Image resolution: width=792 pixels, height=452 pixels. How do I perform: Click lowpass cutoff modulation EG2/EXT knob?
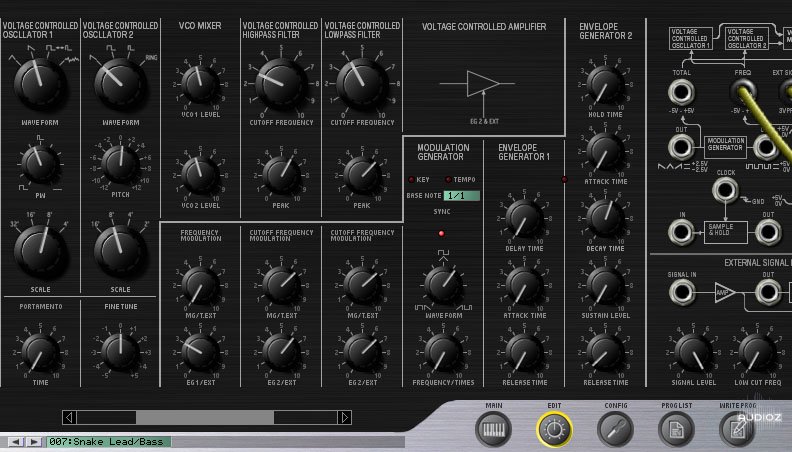tap(362, 352)
